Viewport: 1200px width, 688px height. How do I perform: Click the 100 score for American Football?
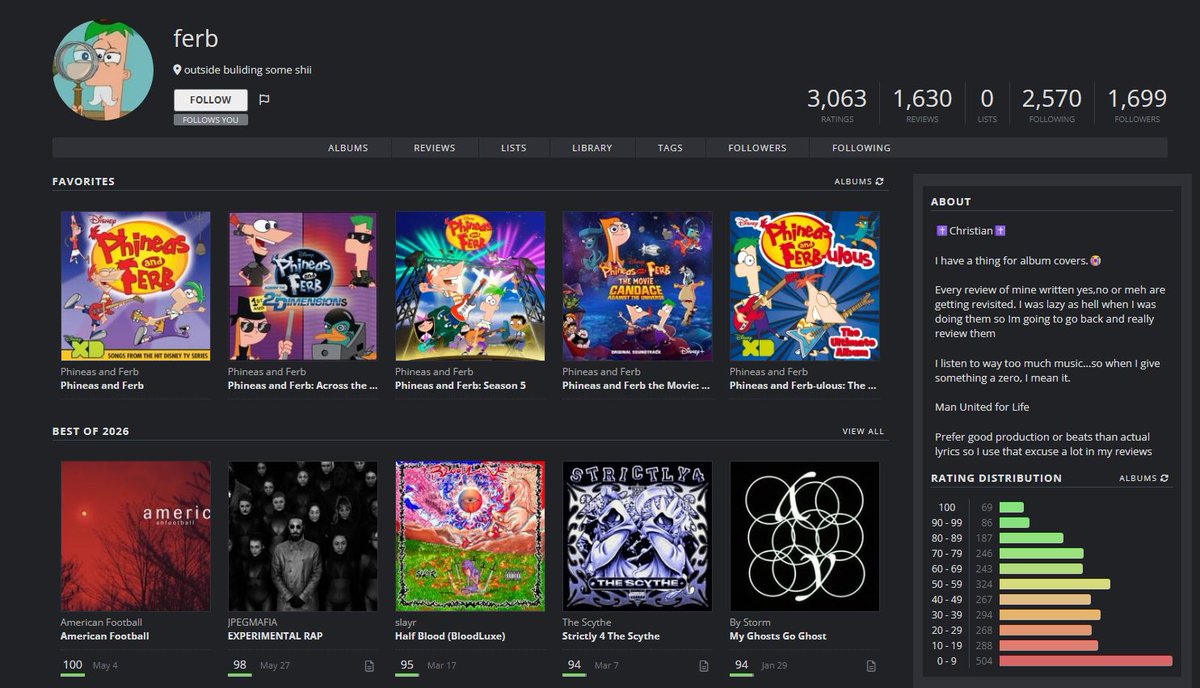coord(72,665)
